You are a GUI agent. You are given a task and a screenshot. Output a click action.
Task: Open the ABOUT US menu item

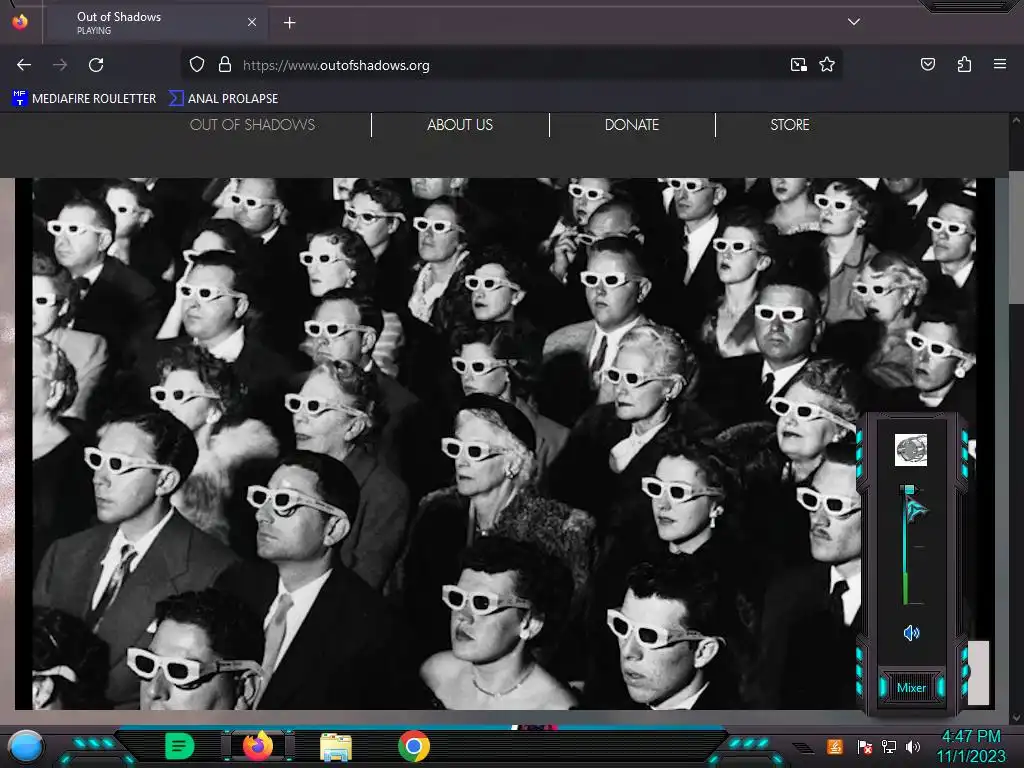tap(460, 125)
